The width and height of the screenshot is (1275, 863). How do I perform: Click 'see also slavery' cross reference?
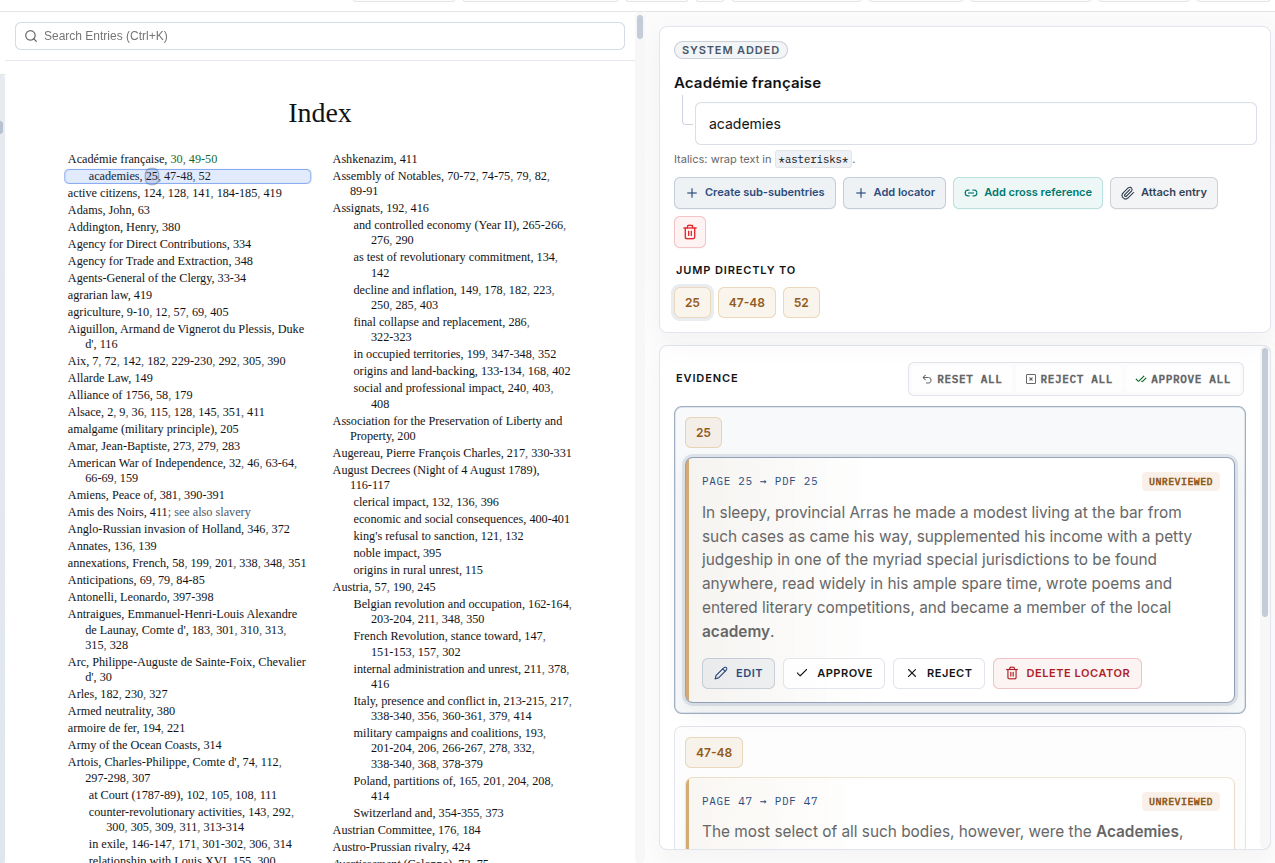click(212, 512)
